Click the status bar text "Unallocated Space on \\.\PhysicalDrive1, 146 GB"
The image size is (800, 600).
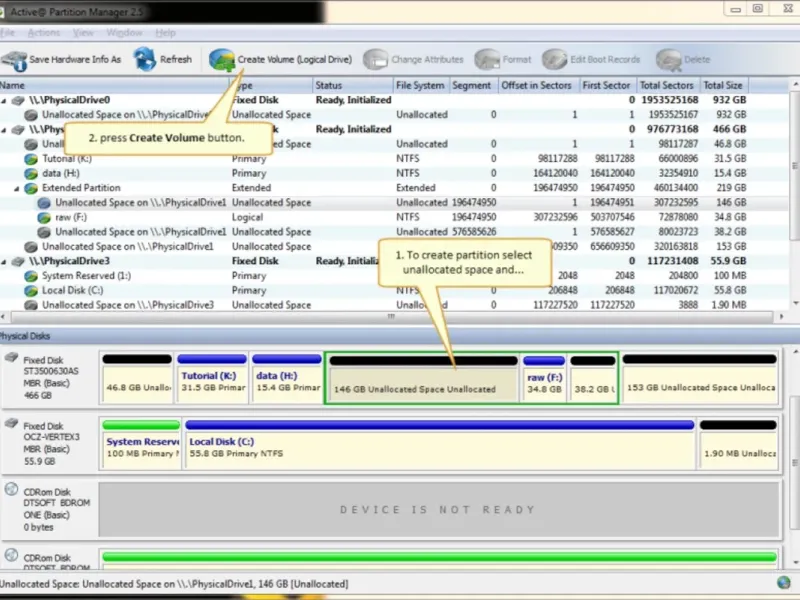coord(184,584)
